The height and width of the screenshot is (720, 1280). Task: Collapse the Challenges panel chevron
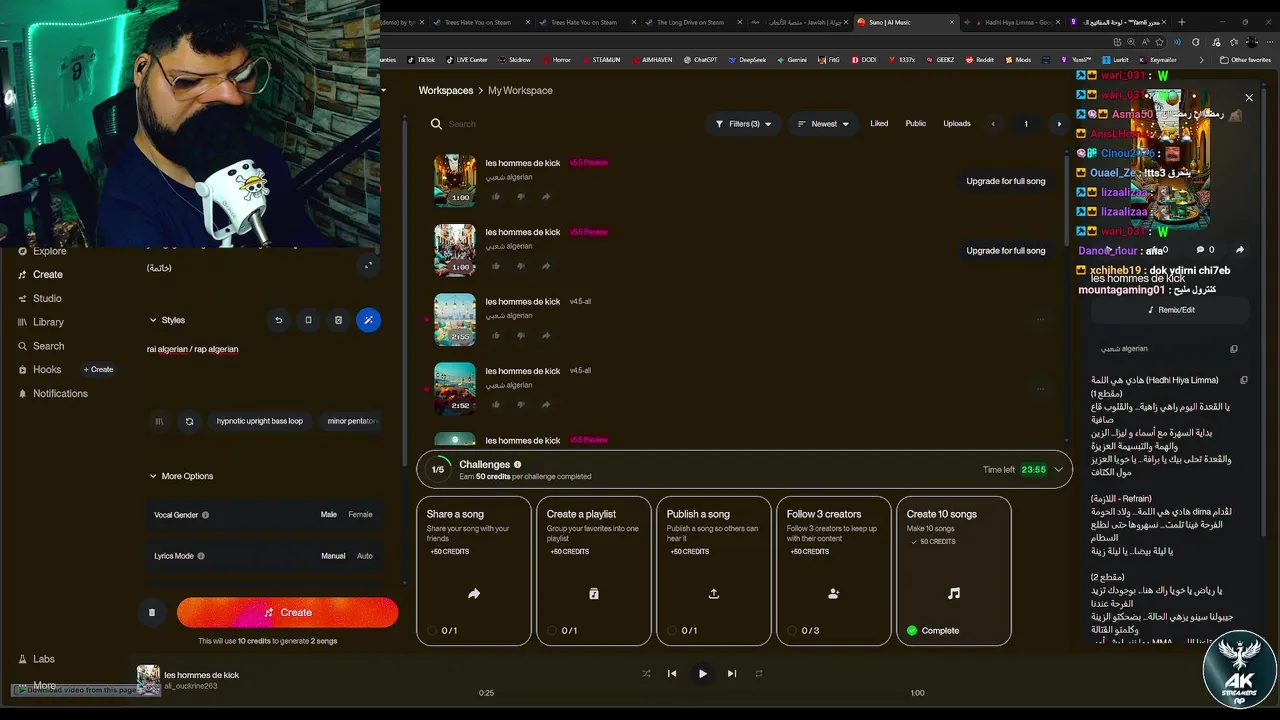tap(1058, 469)
